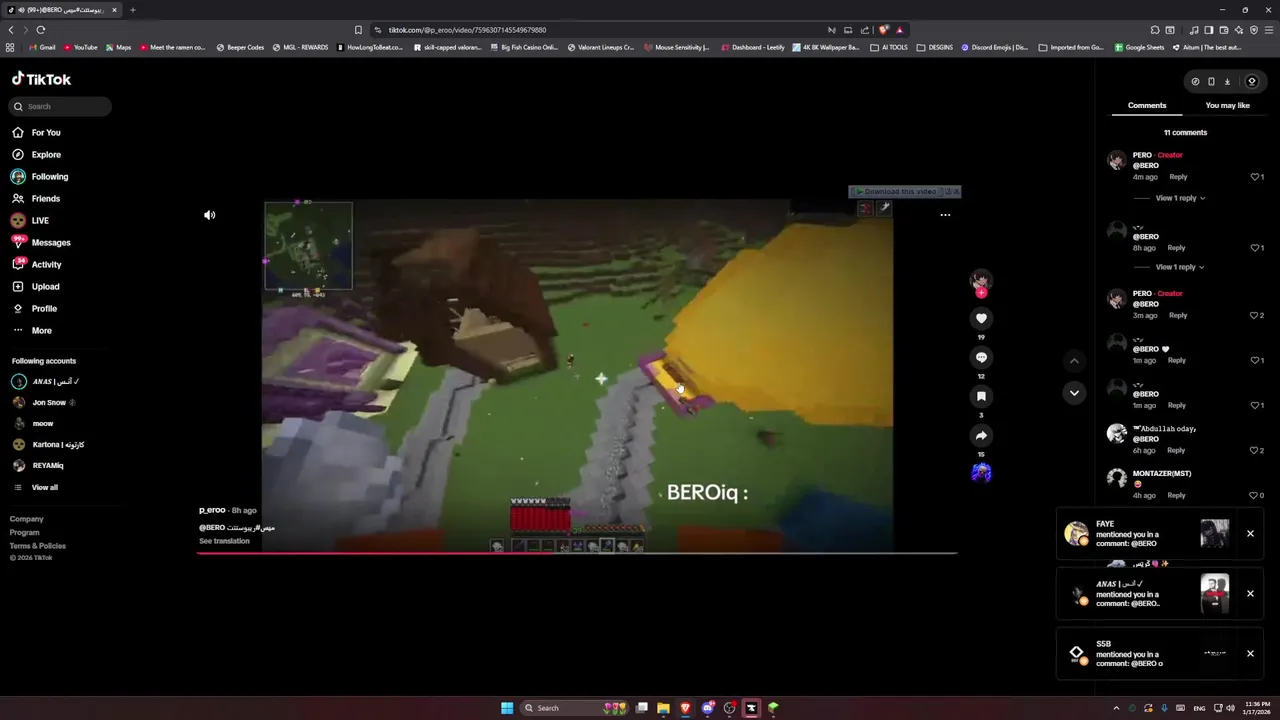The height and width of the screenshot is (720, 1280).
Task: Like Abdullah oday's comment
Action: [1254, 450]
